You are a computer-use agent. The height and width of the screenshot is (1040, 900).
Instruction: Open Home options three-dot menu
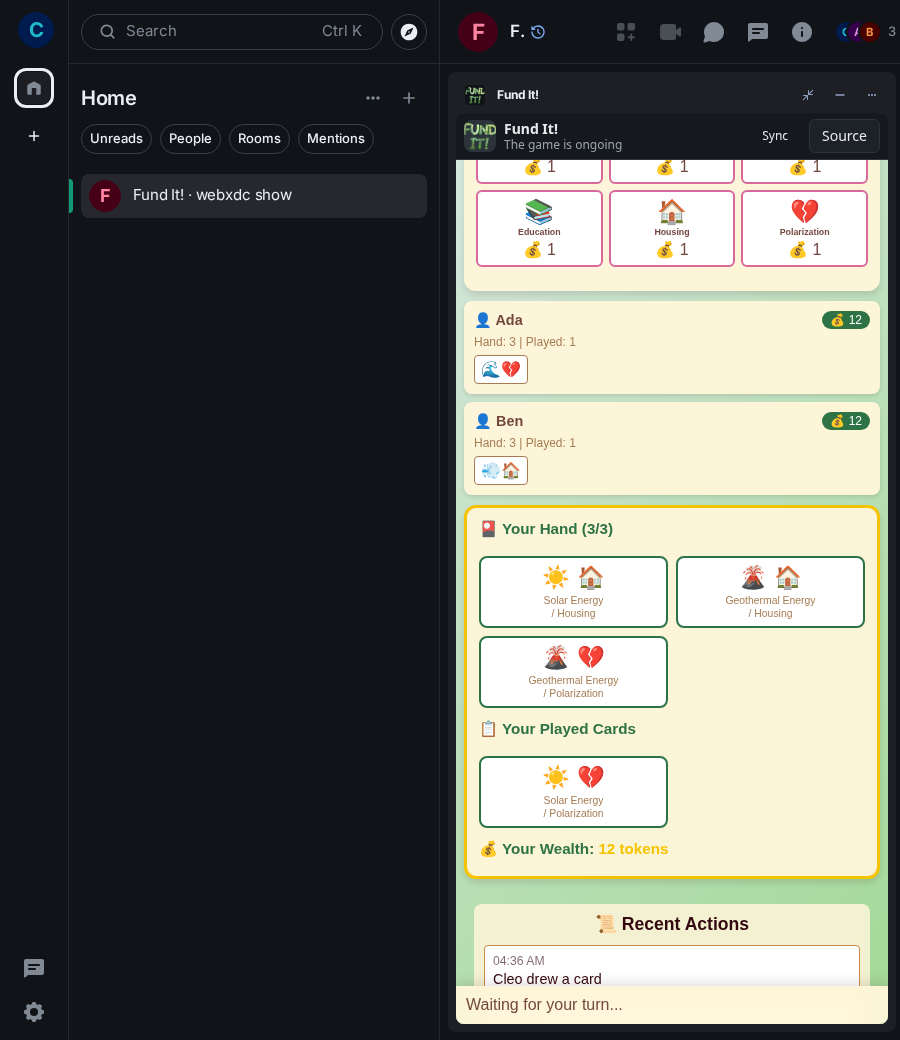click(x=373, y=98)
